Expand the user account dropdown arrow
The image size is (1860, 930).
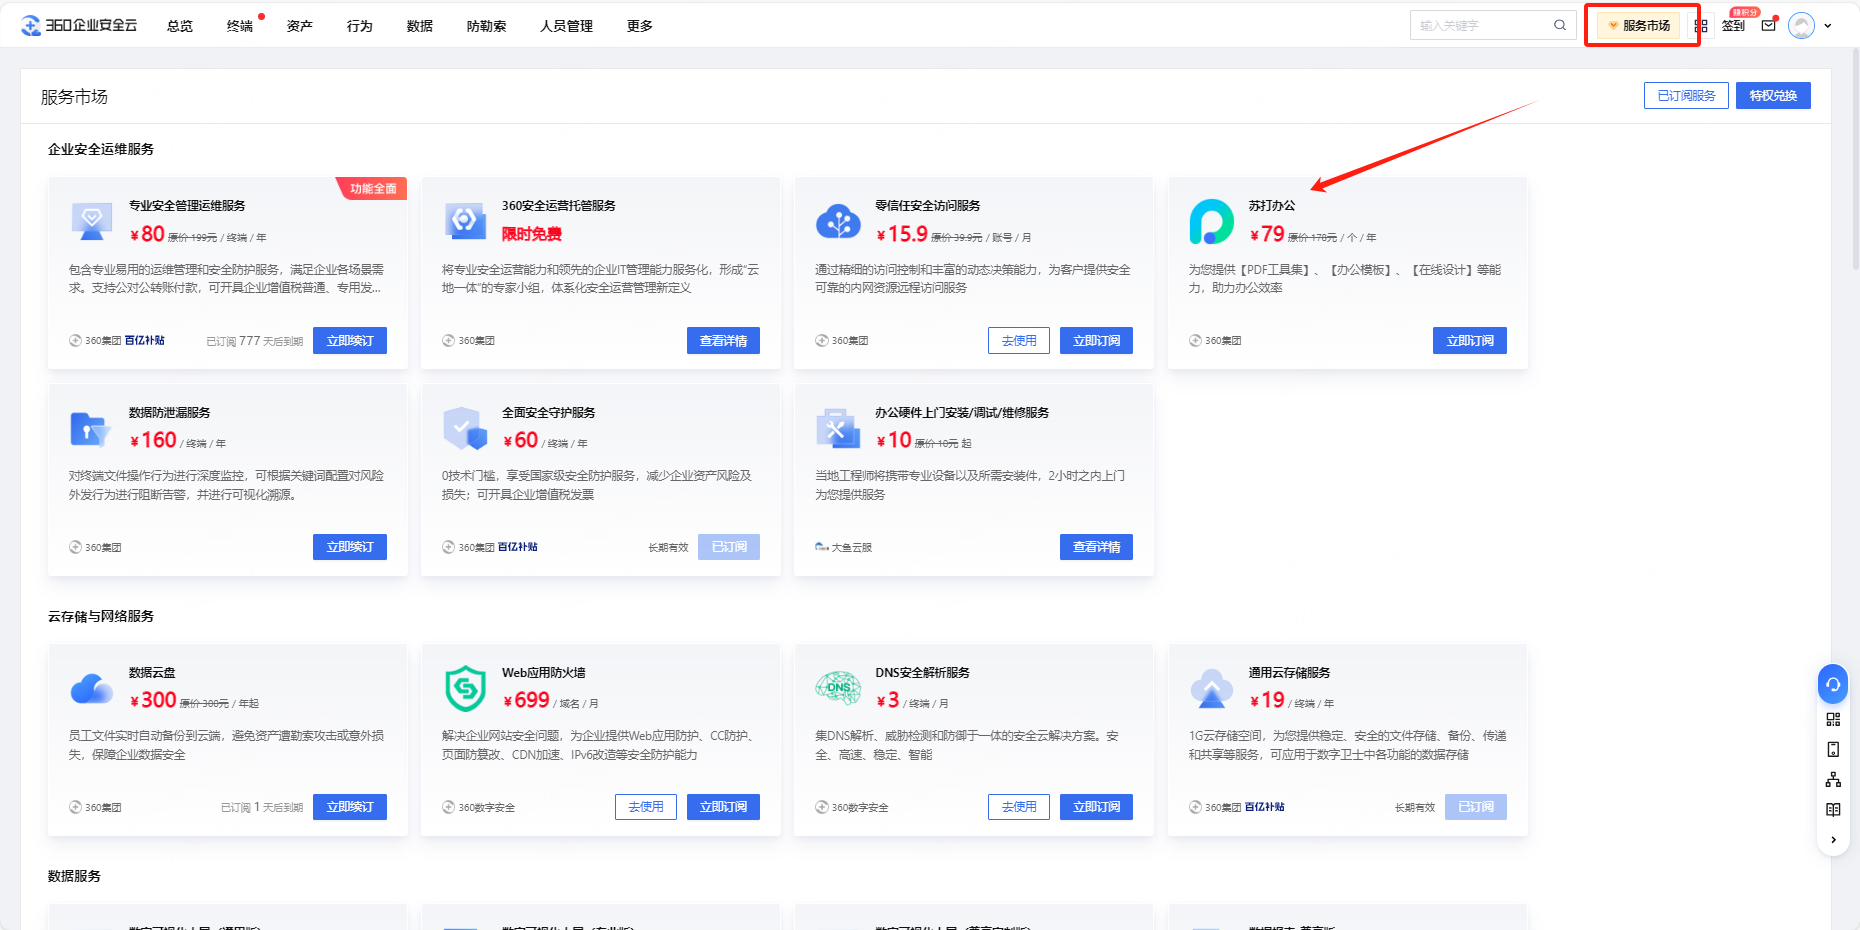[1828, 26]
